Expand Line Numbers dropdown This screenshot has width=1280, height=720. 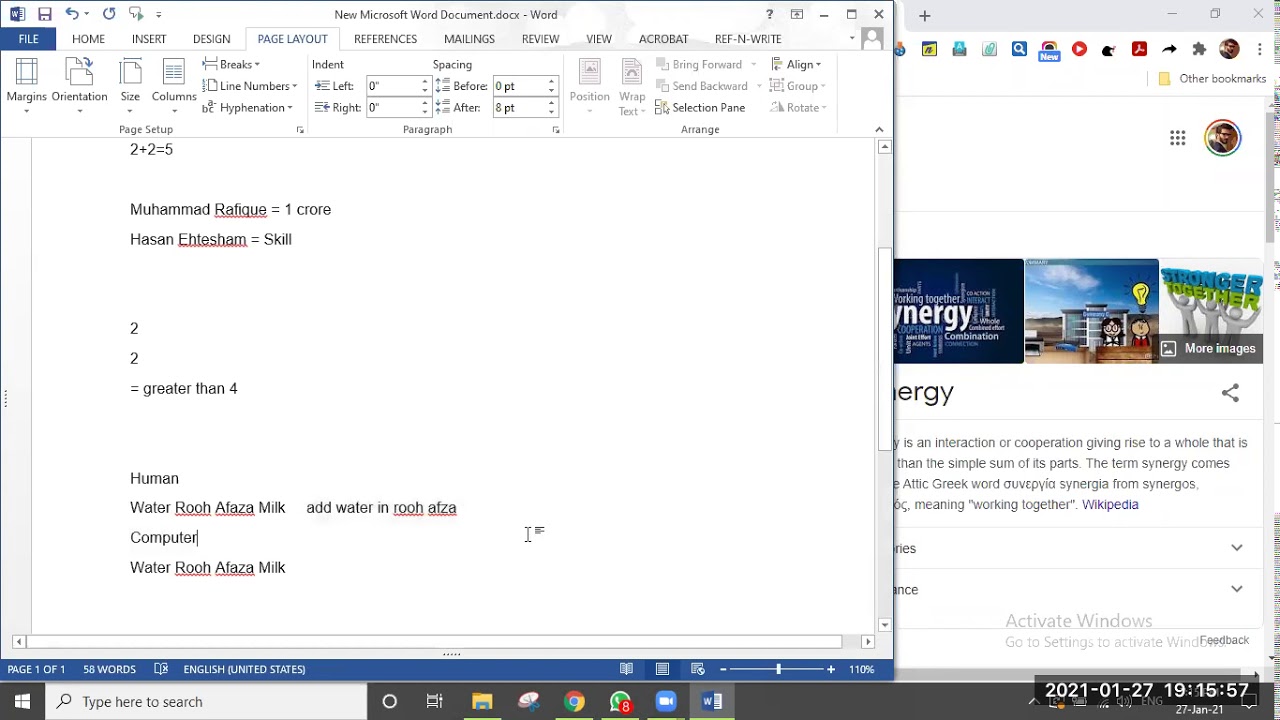(x=249, y=86)
